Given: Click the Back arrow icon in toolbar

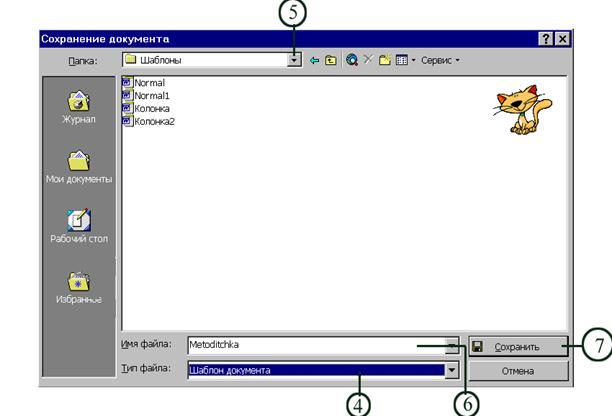Looking at the screenshot, I should pos(314,60).
